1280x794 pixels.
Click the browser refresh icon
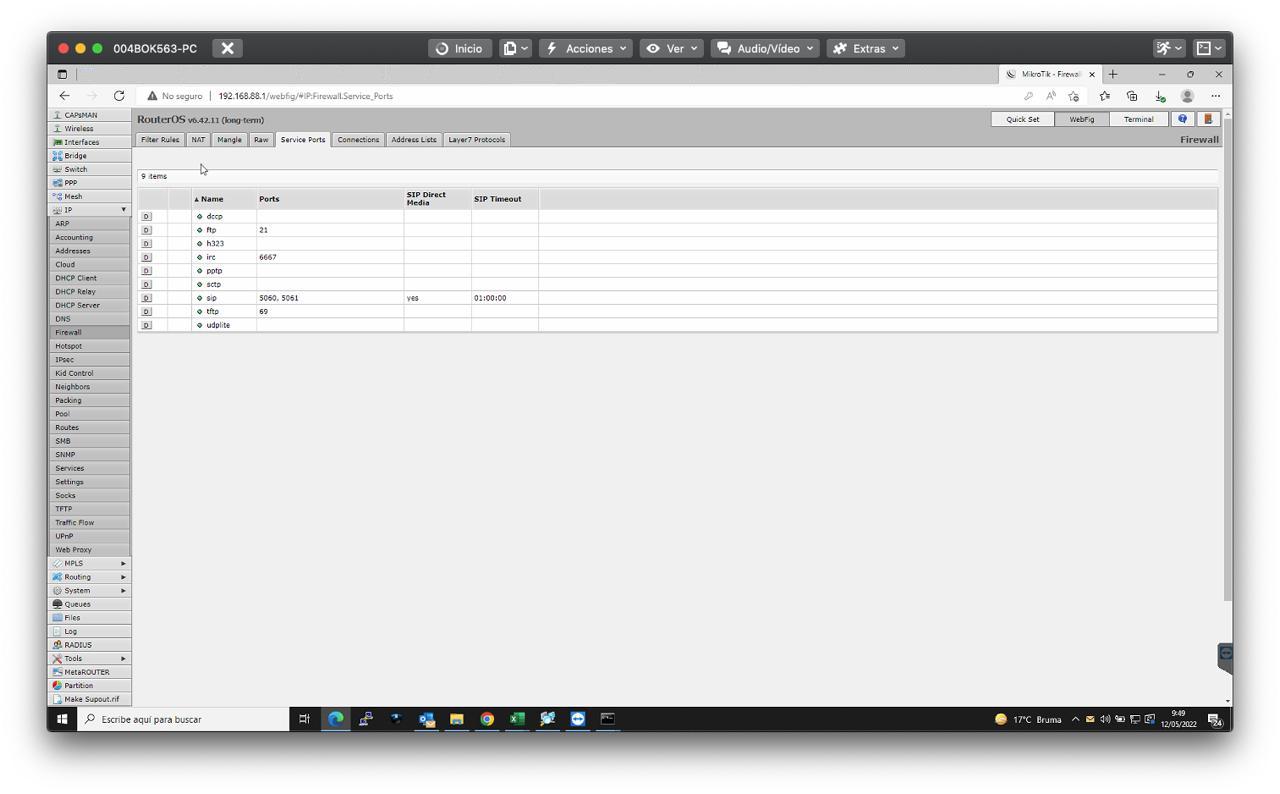coord(119,96)
